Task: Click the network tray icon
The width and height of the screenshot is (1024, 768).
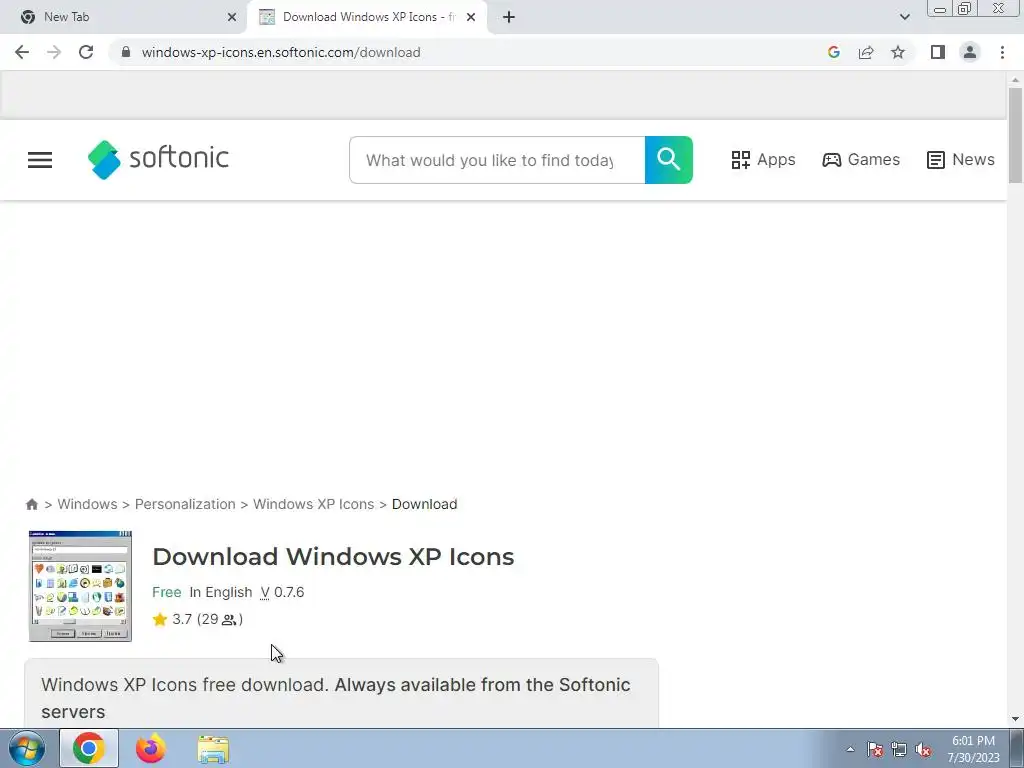Action: [899, 750]
